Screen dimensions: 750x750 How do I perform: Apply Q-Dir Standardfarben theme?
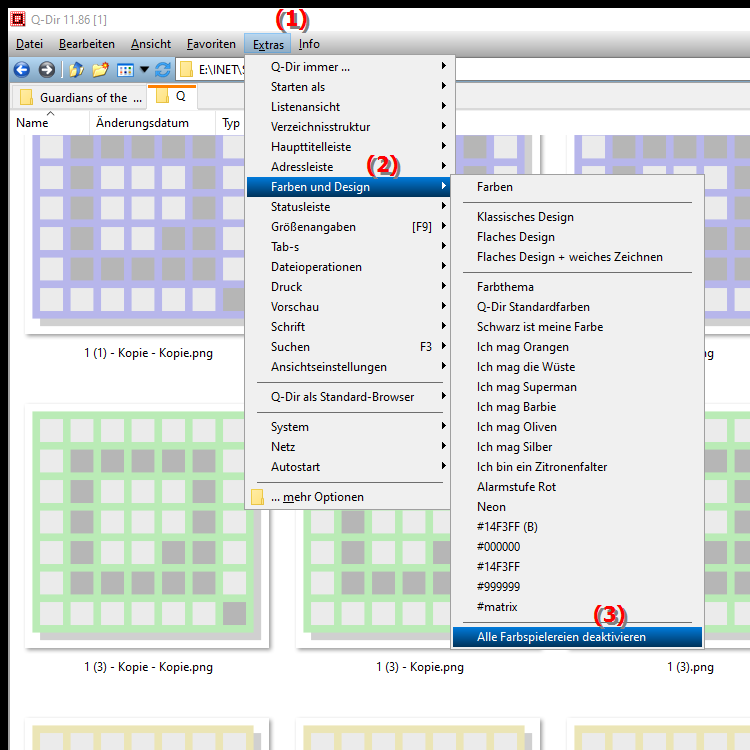coord(577,307)
